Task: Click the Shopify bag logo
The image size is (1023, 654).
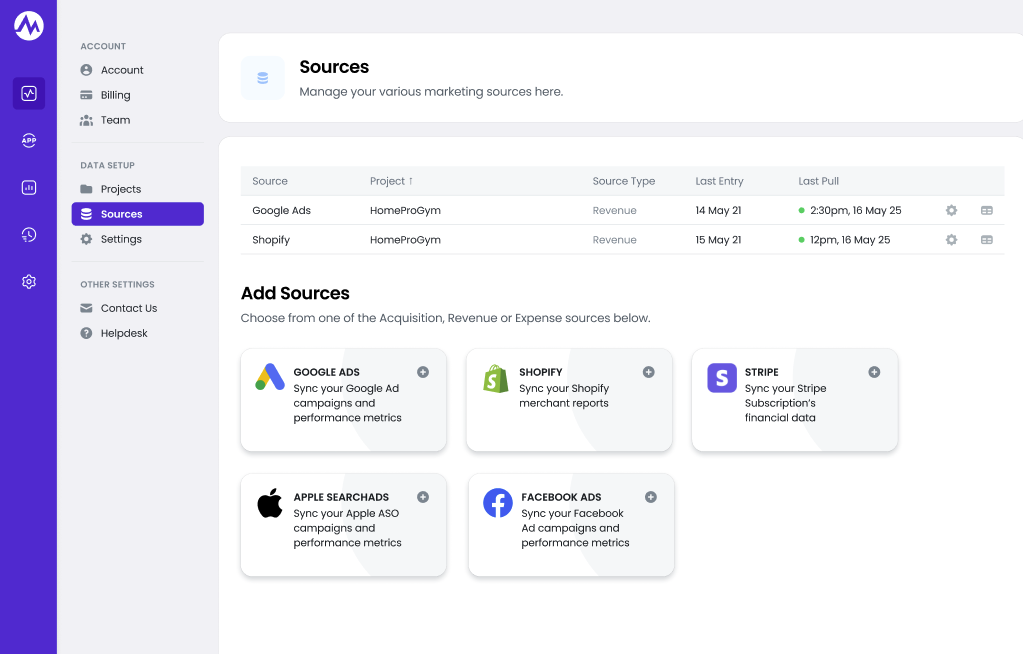Action: coord(495,379)
